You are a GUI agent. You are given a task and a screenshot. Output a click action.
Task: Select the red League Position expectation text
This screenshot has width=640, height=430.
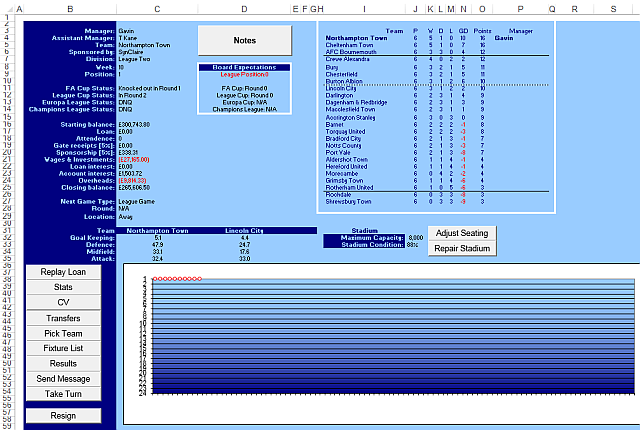tap(244, 75)
